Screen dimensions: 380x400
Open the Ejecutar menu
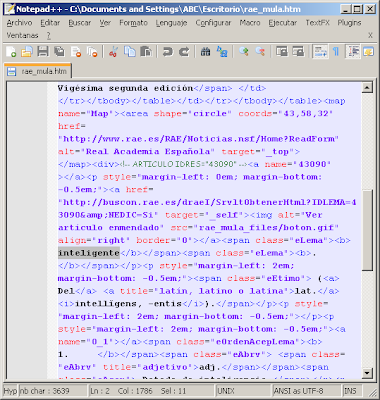283,23
